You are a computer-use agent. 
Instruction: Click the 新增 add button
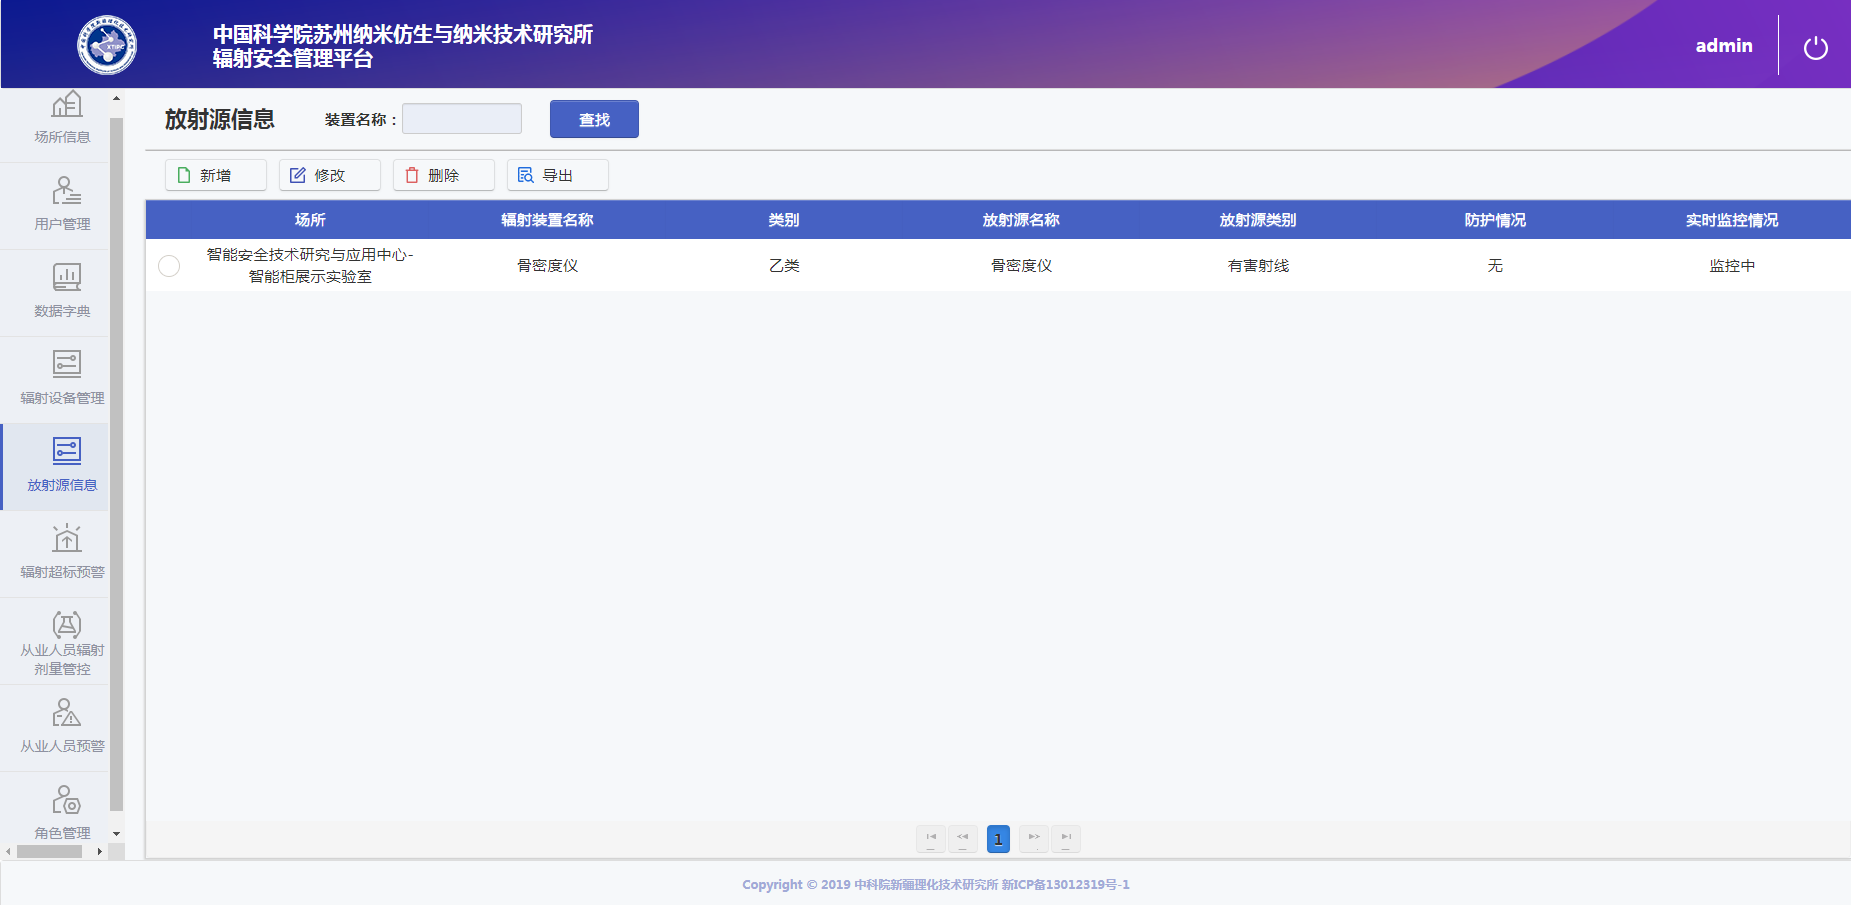[215, 176]
